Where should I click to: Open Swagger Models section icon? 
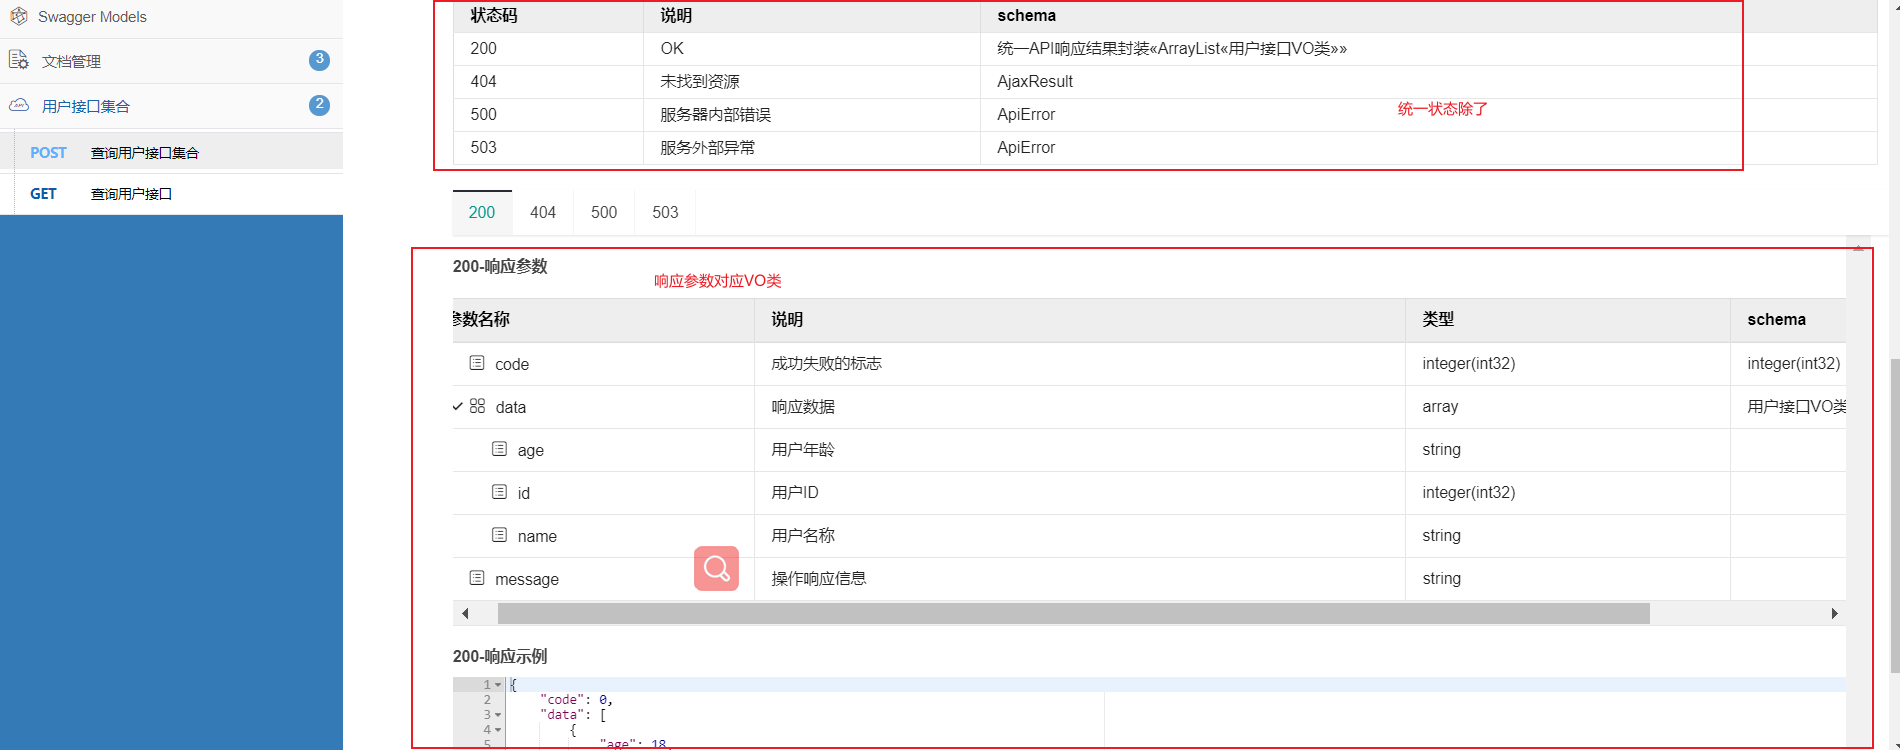(18, 16)
